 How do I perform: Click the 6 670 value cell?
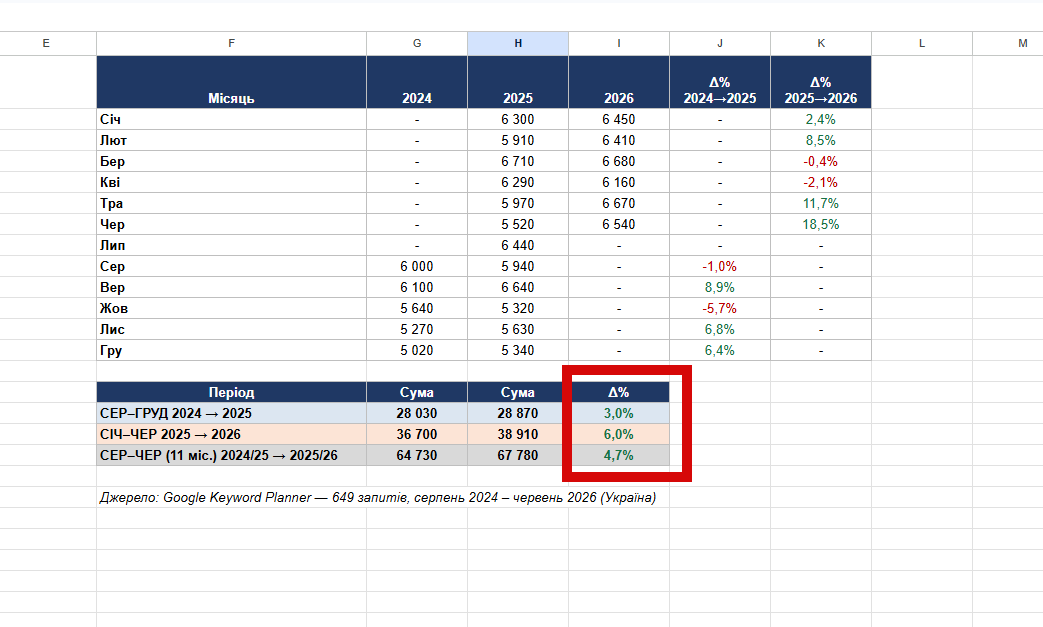click(619, 203)
